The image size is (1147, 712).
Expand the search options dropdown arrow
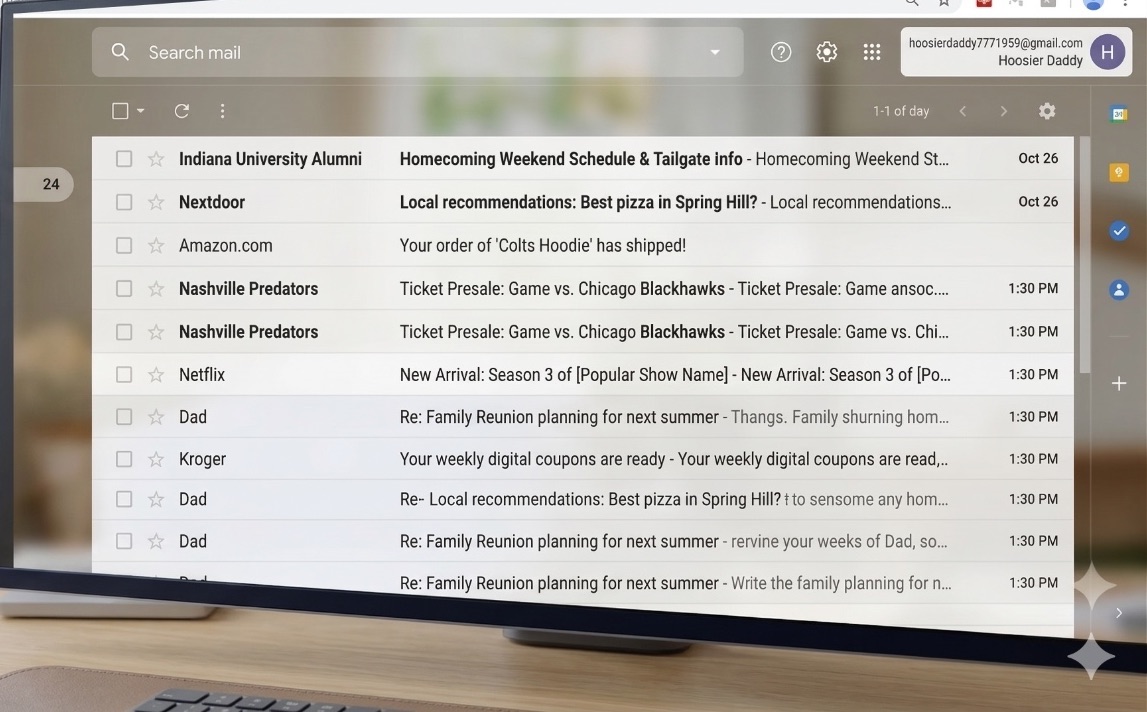coord(715,52)
